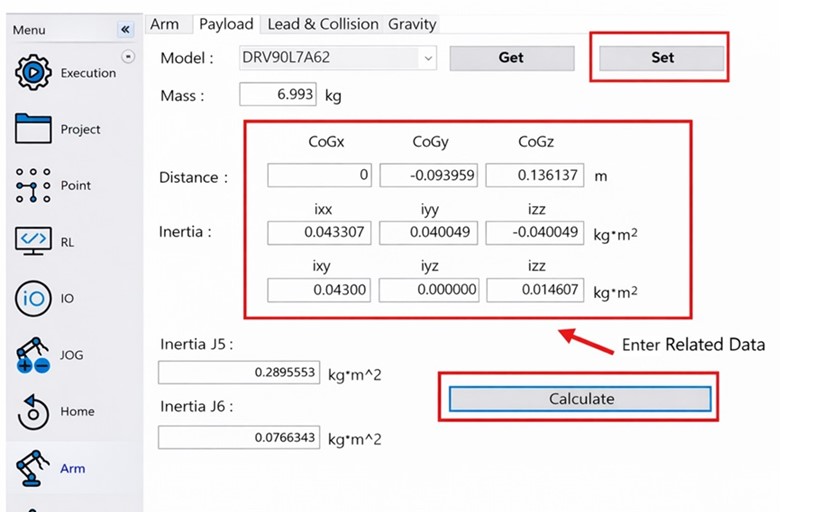Switch to the Lead & Collision tab
Viewport: 830px width, 512px height.
click(x=323, y=24)
